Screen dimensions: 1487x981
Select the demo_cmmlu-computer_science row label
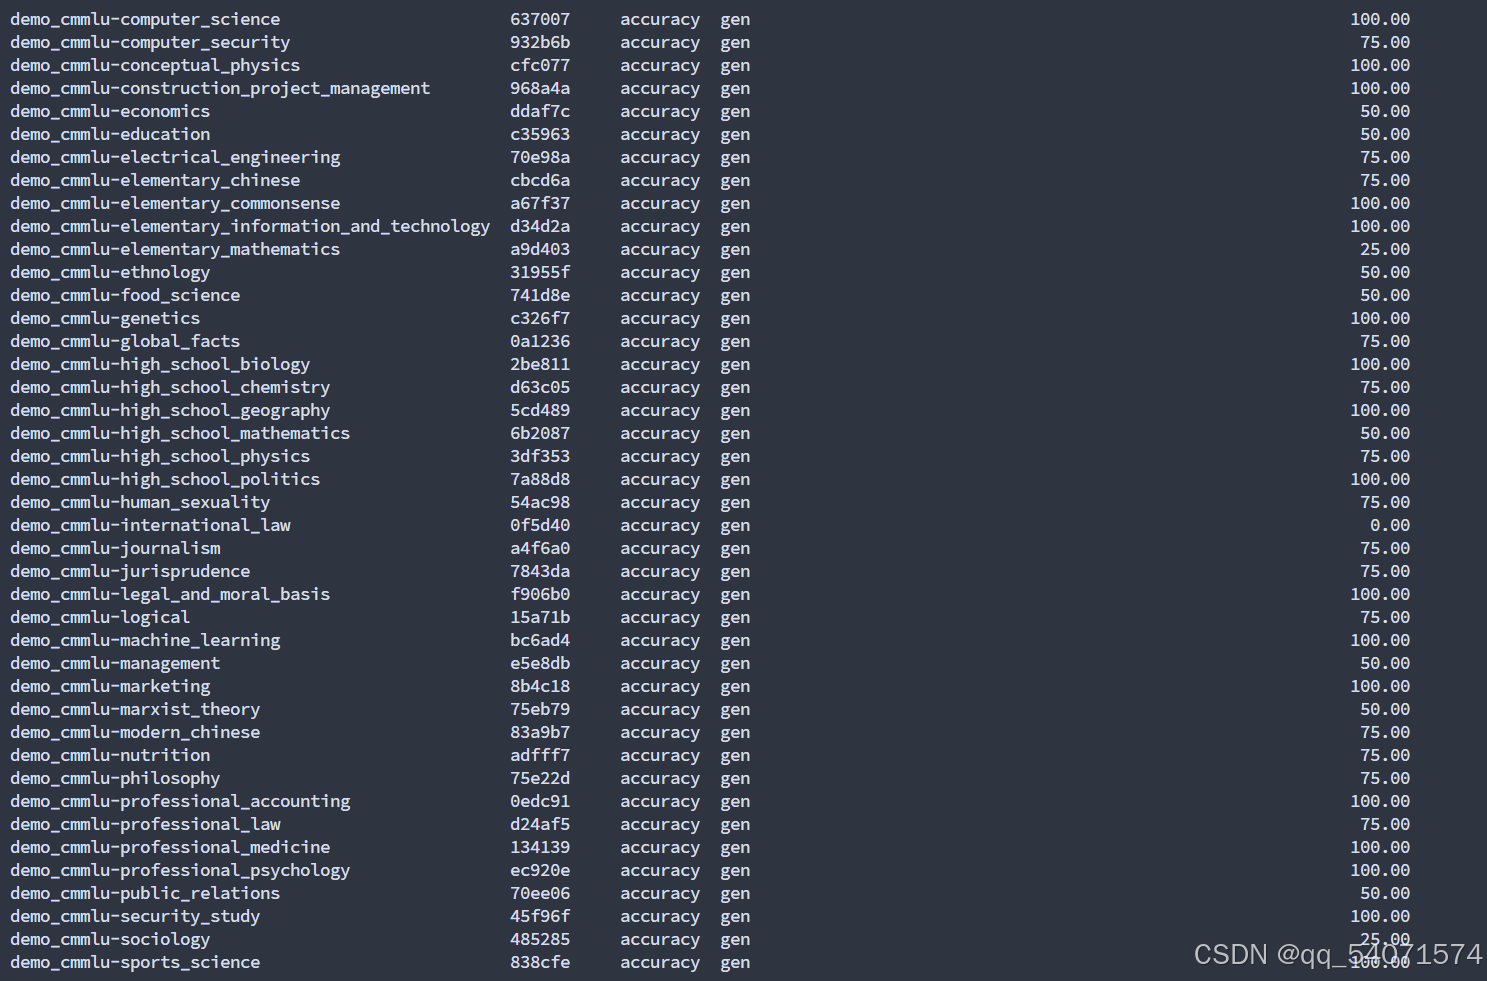coord(144,18)
